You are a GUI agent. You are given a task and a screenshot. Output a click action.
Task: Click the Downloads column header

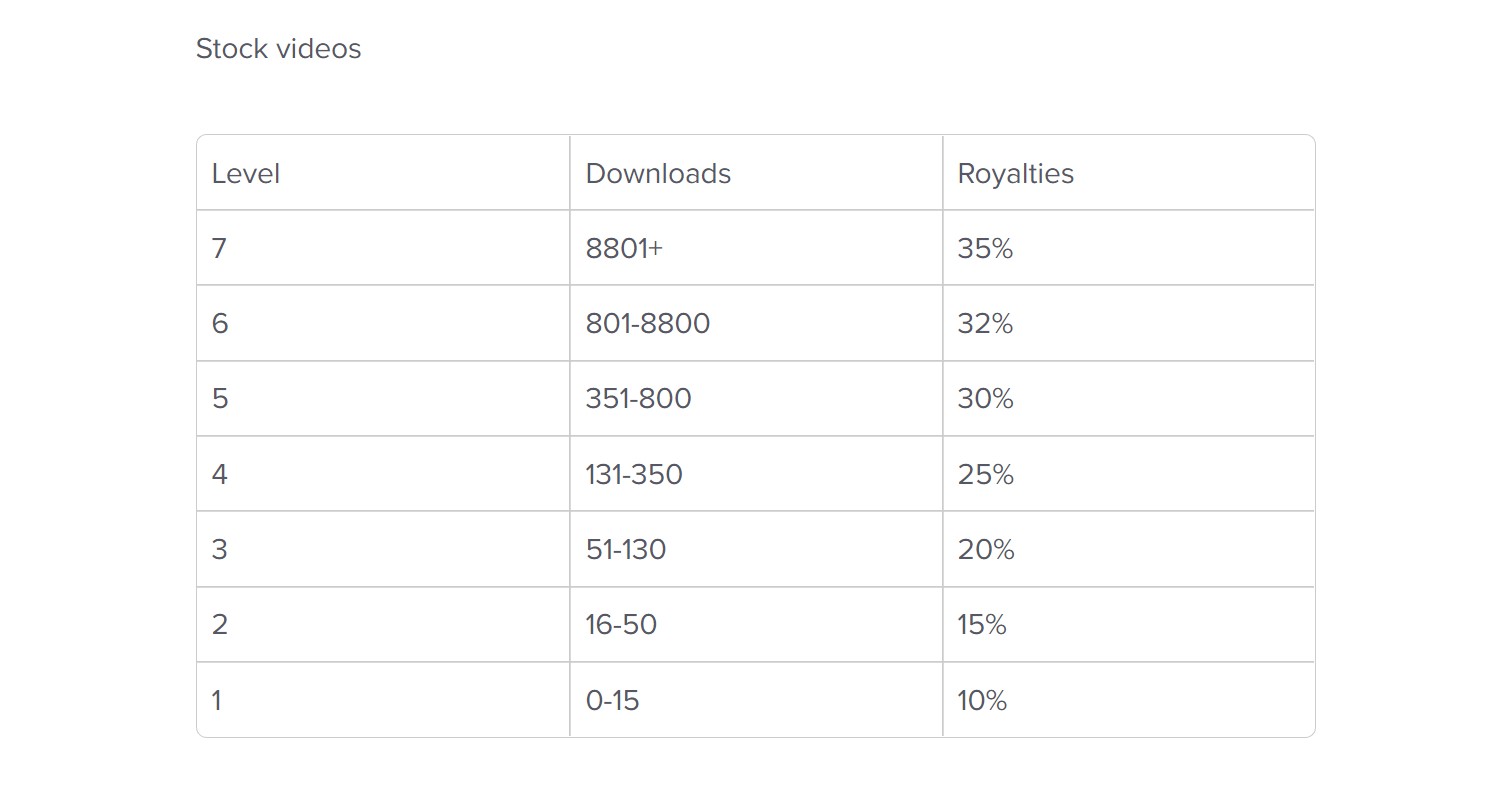click(658, 174)
